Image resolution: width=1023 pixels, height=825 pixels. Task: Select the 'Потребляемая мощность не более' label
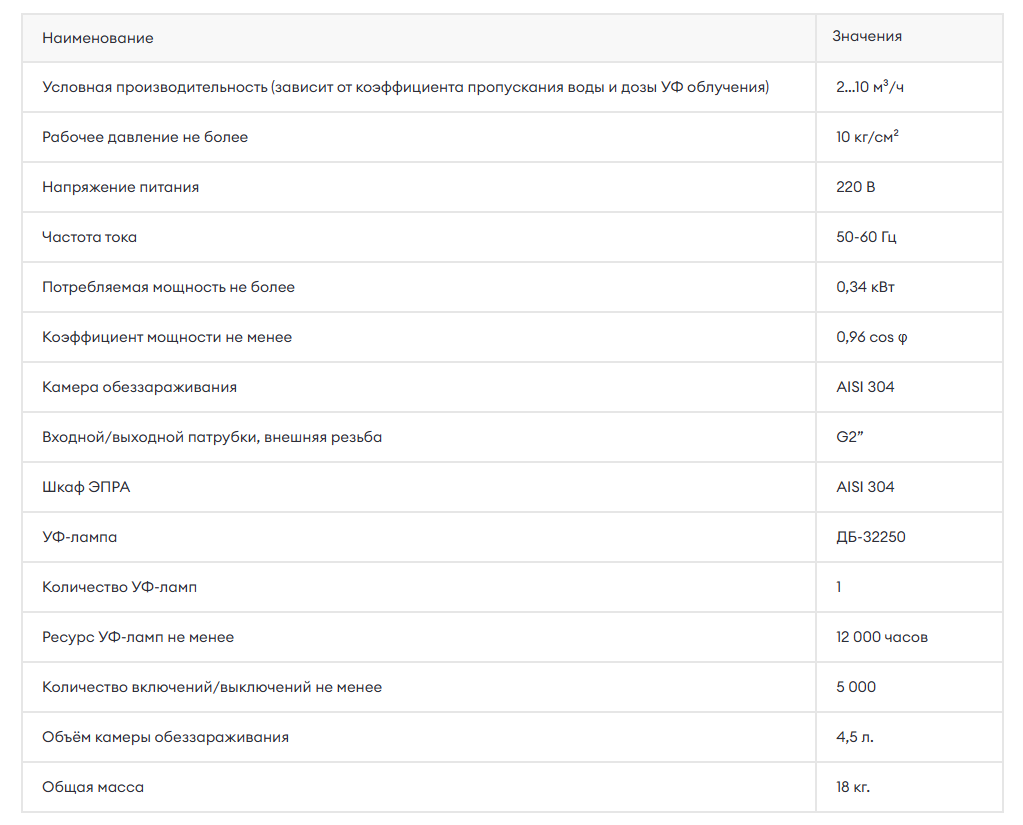[x=168, y=287]
